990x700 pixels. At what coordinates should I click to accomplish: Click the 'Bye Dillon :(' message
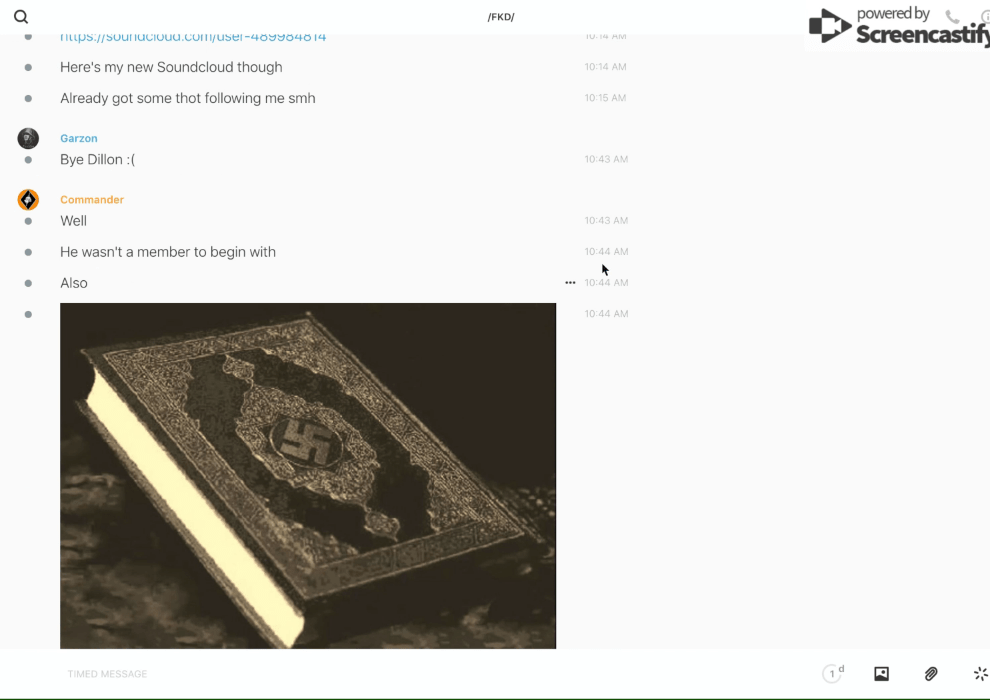click(97, 160)
